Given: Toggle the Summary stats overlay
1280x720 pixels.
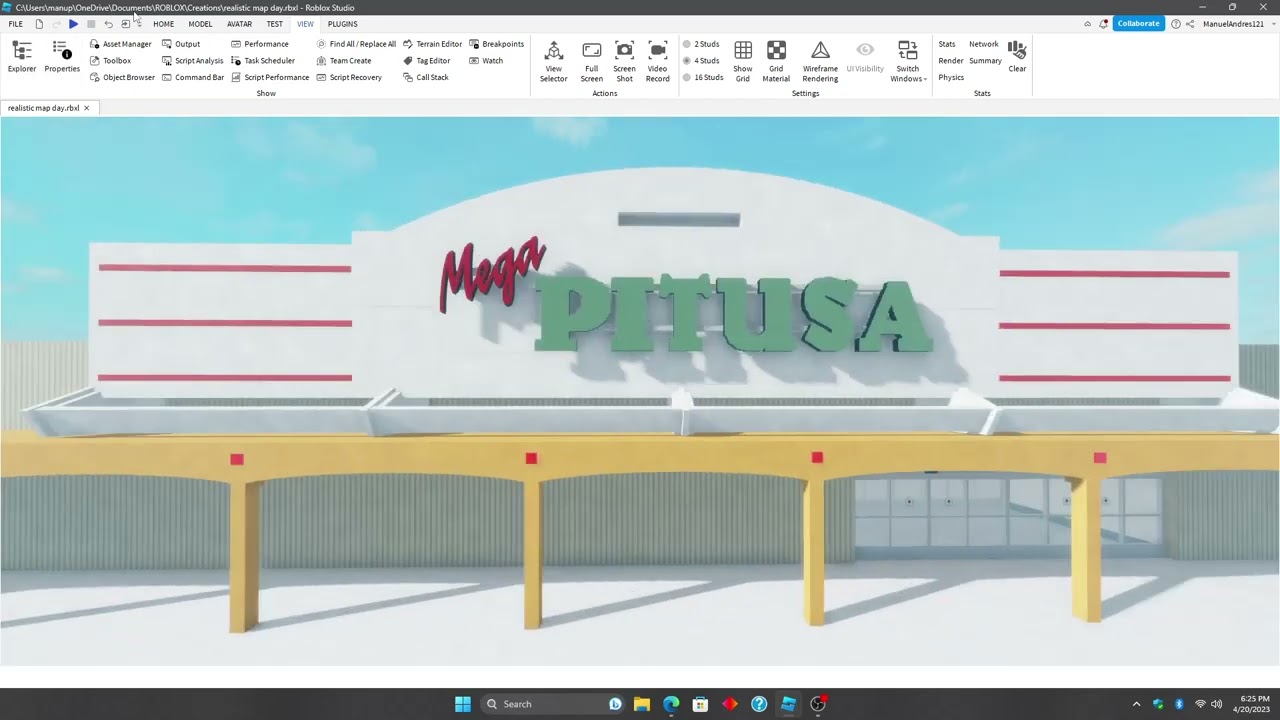Looking at the screenshot, I should [x=985, y=61].
